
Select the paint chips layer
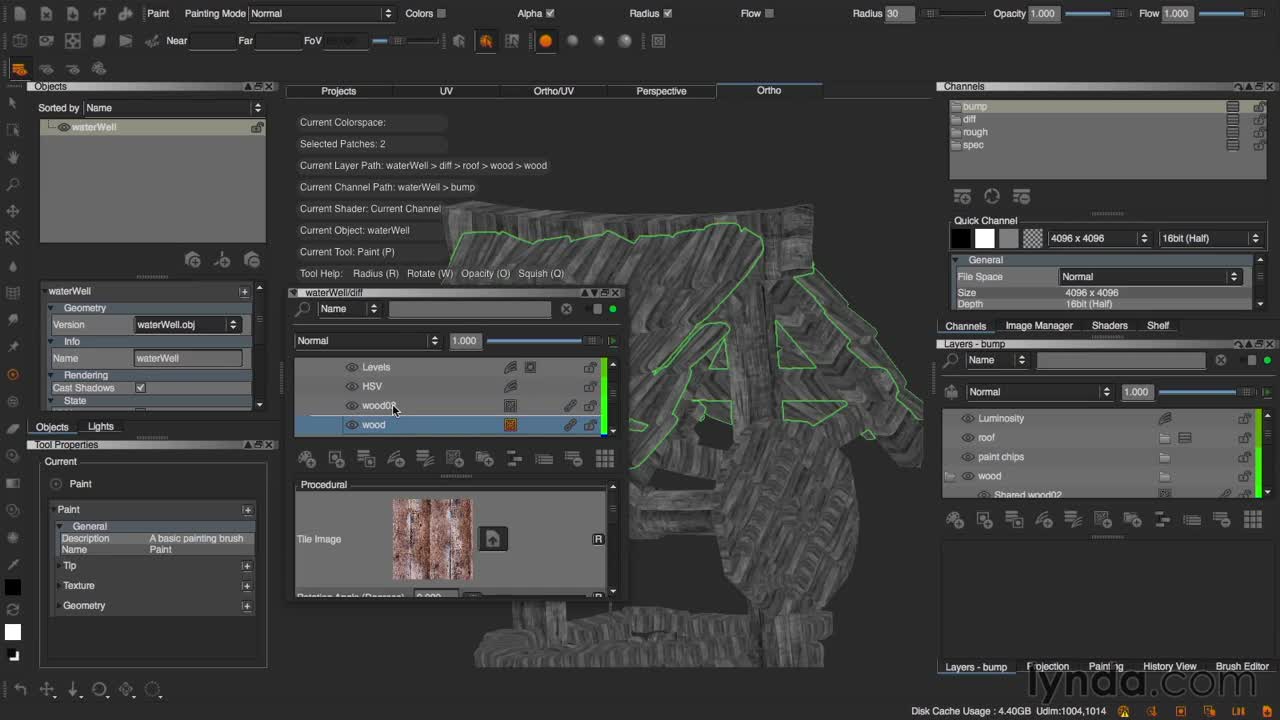1001,457
